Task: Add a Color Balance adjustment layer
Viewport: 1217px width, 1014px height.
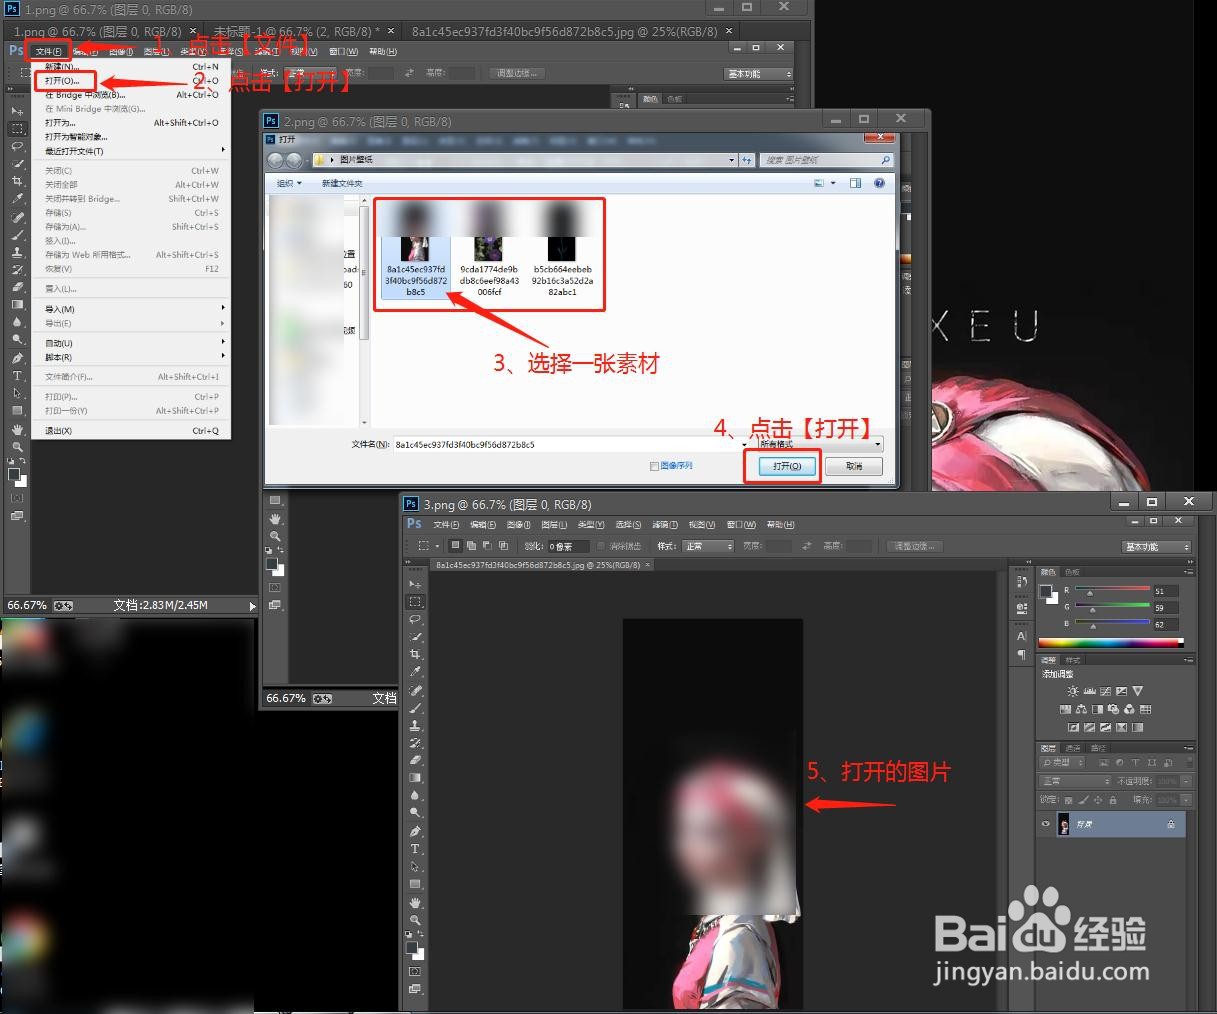Action: coord(1081,709)
